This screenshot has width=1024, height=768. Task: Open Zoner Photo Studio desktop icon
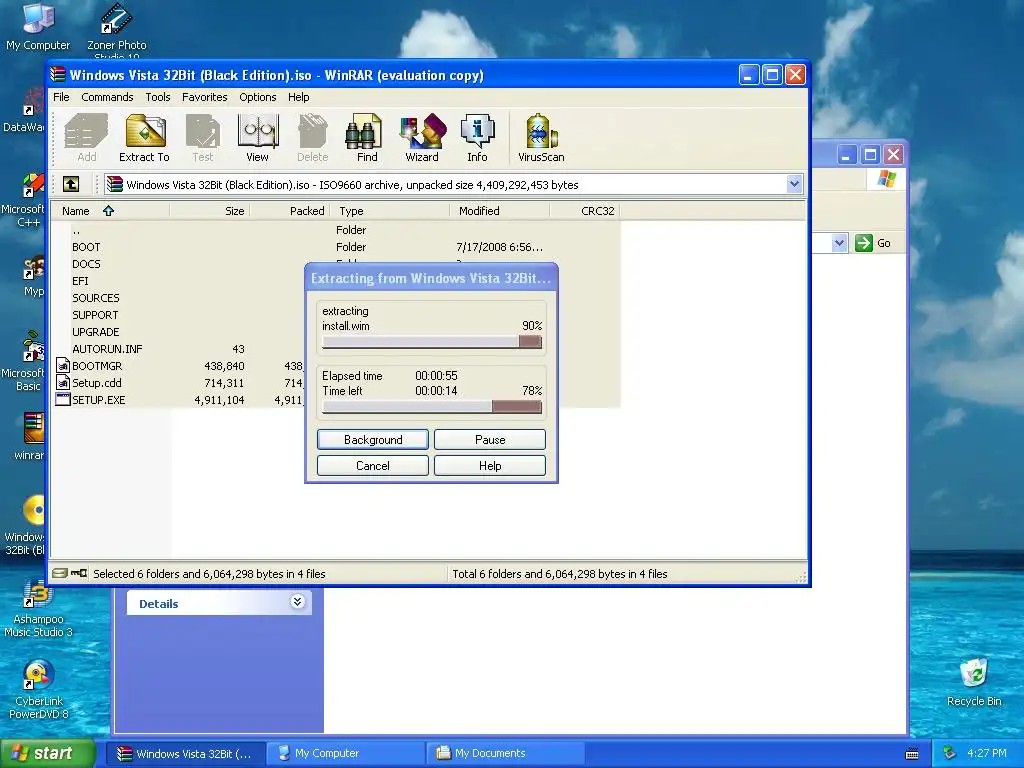pos(117,29)
